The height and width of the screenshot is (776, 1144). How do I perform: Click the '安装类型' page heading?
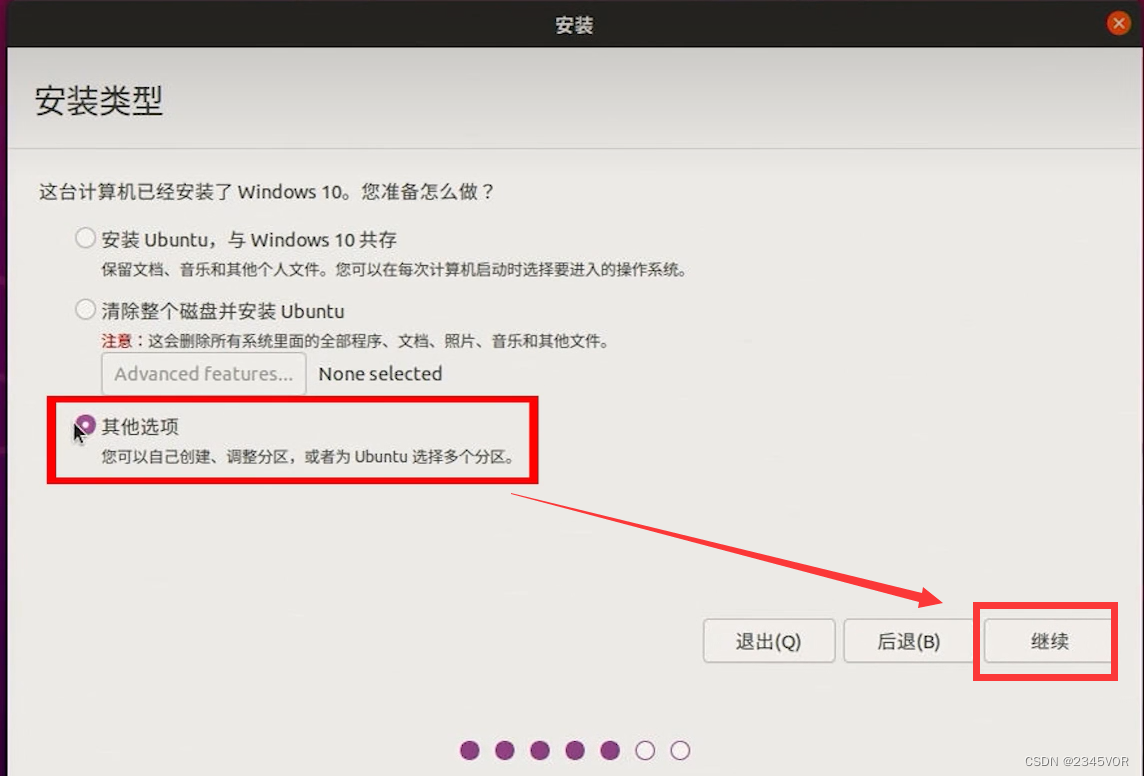(x=98, y=100)
